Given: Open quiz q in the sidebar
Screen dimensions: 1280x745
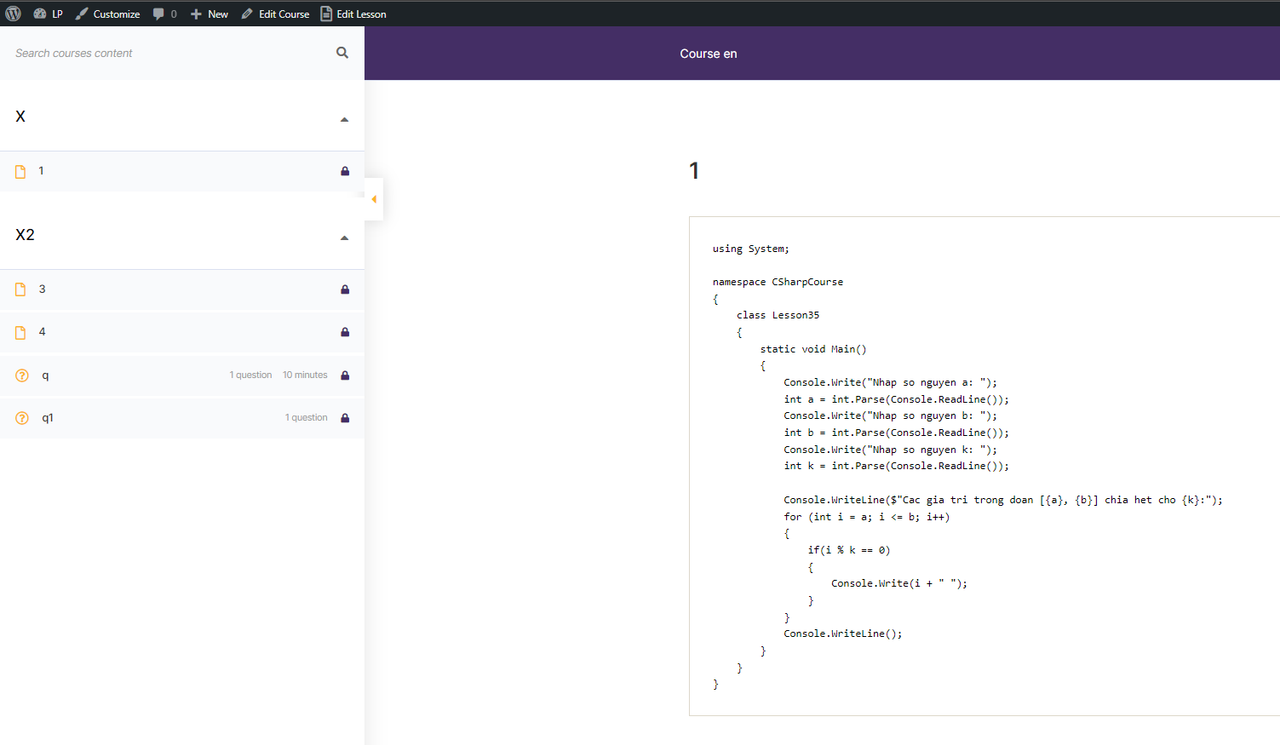Looking at the screenshot, I should (182, 375).
